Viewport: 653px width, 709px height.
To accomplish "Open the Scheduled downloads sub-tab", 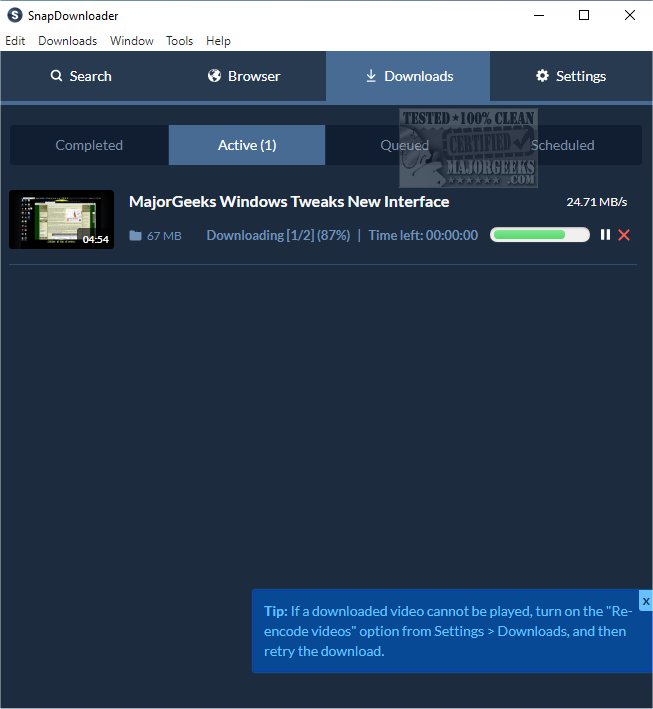I will [x=563, y=145].
